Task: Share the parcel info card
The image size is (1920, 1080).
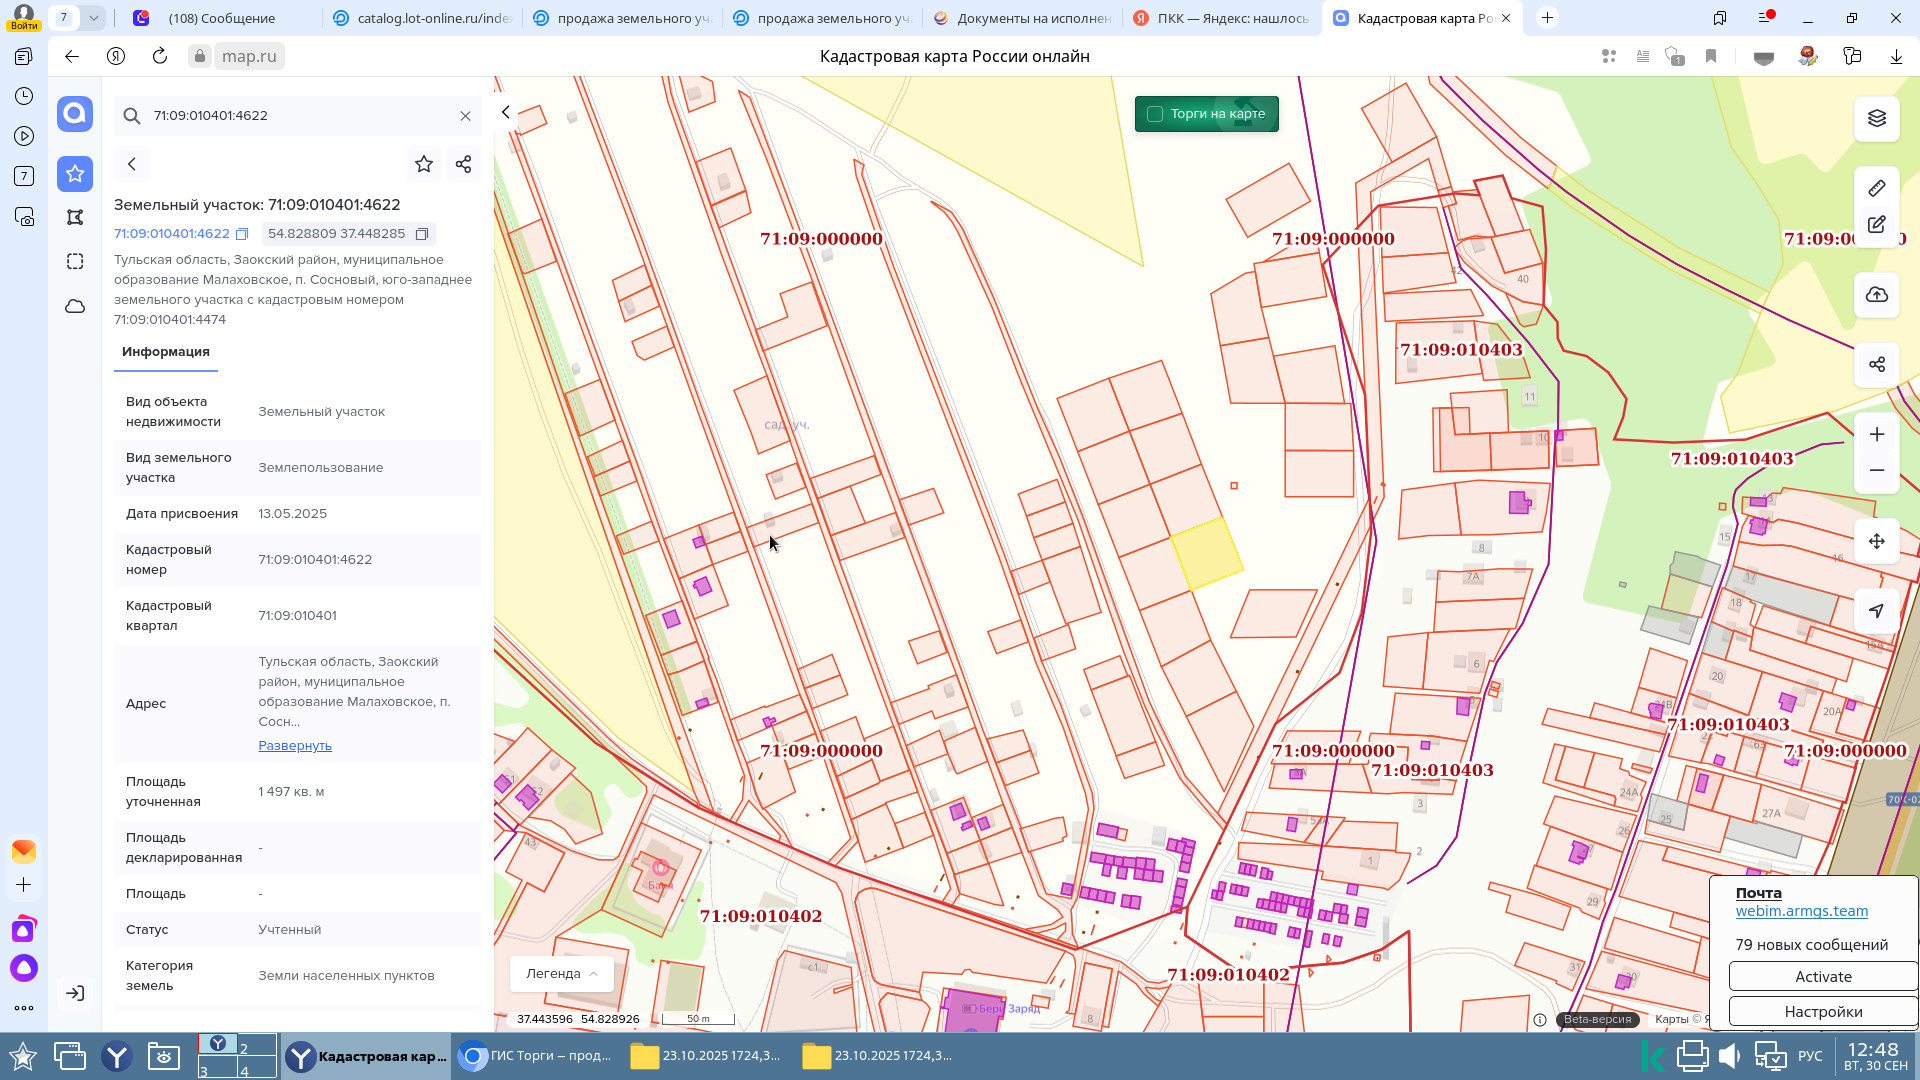Action: click(x=463, y=164)
